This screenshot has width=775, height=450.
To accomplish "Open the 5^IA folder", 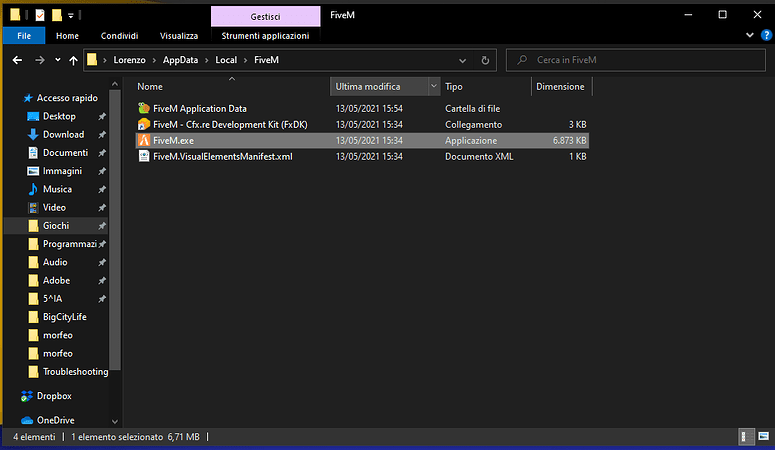I will (x=52, y=299).
